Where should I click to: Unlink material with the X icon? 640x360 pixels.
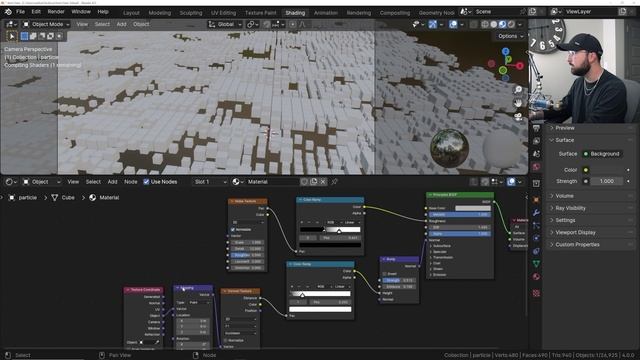click(322, 182)
